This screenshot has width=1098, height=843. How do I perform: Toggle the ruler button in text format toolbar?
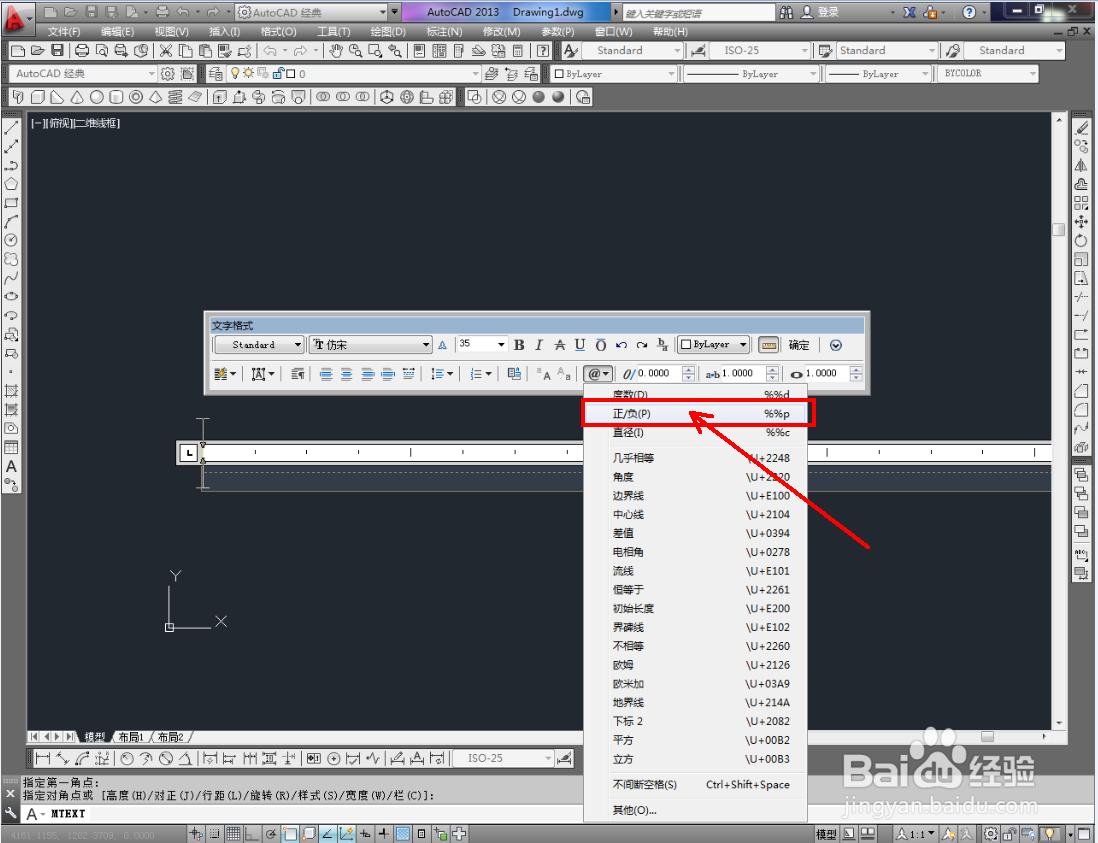coord(768,344)
